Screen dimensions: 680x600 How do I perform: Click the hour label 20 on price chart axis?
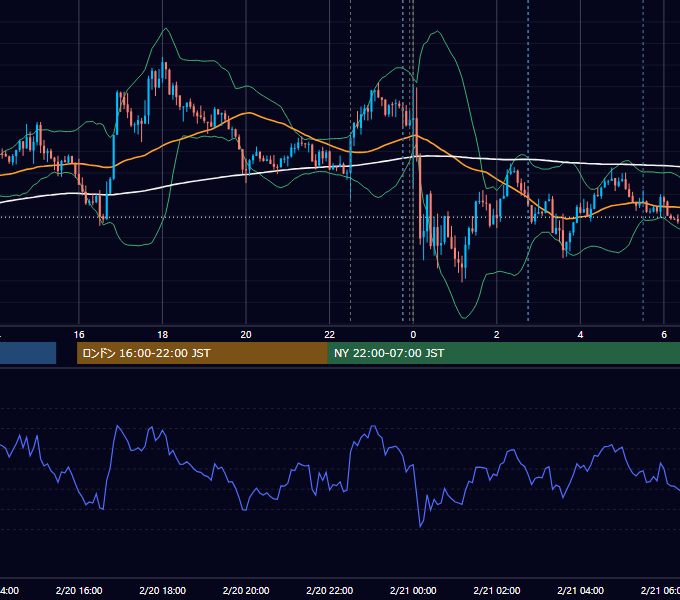pos(246,335)
